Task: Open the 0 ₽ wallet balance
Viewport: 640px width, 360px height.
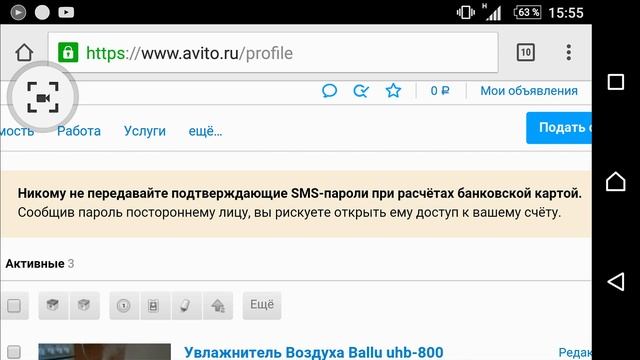Action: pos(440,91)
